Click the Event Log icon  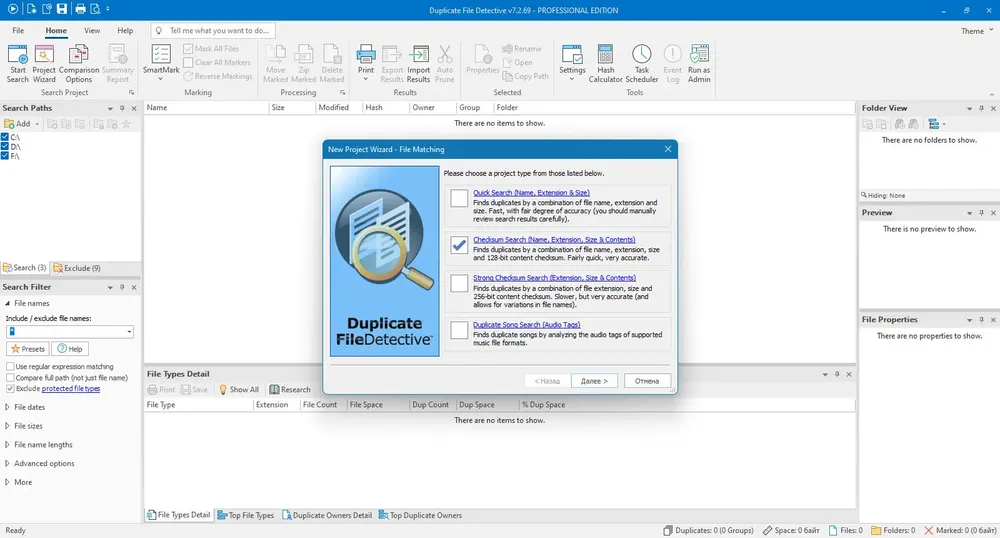672,64
